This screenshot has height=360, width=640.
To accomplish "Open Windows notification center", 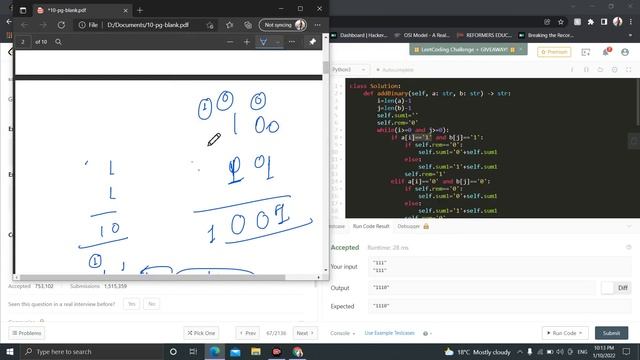I will [x=627, y=351].
